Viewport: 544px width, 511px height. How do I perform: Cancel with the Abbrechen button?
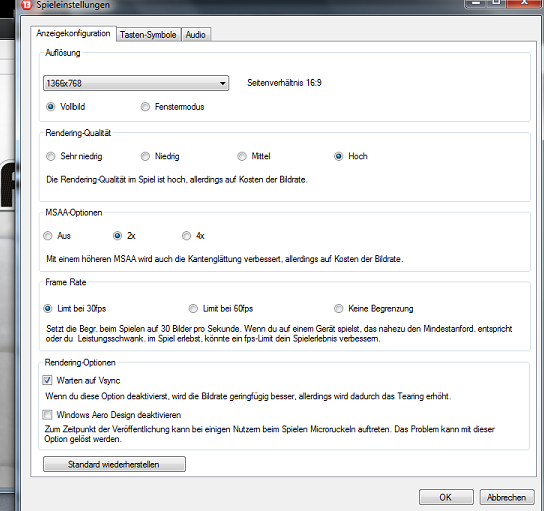(507, 497)
